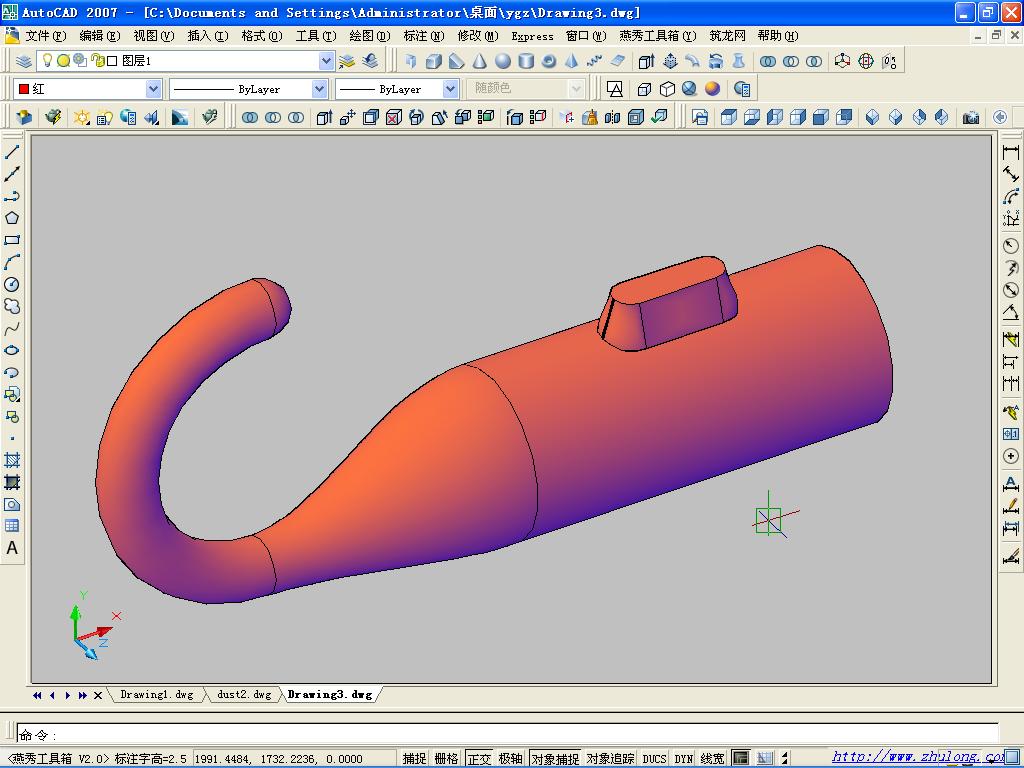Switch to SW Isometric view
Screen dimensions: 1024x768
pos(872,117)
